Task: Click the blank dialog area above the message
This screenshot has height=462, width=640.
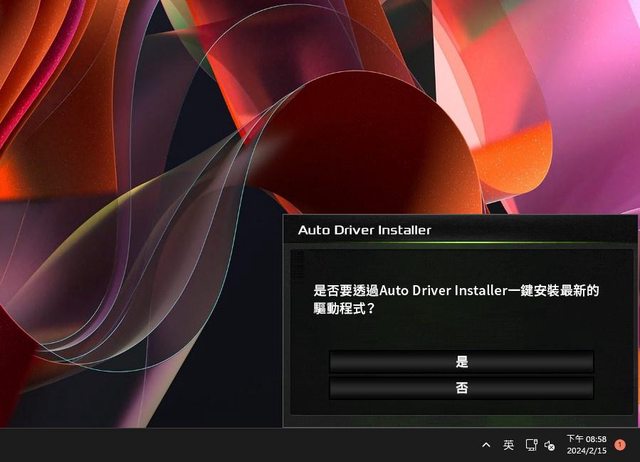Action: (x=461, y=264)
